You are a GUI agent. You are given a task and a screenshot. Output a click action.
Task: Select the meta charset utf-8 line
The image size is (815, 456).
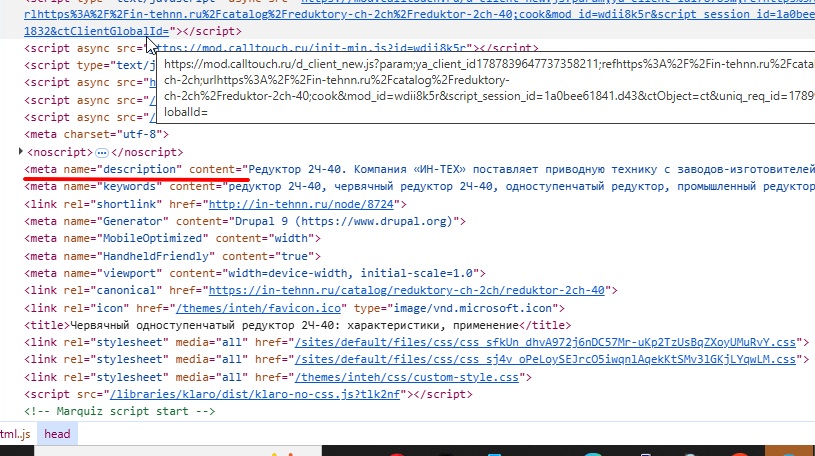click(x=96, y=134)
